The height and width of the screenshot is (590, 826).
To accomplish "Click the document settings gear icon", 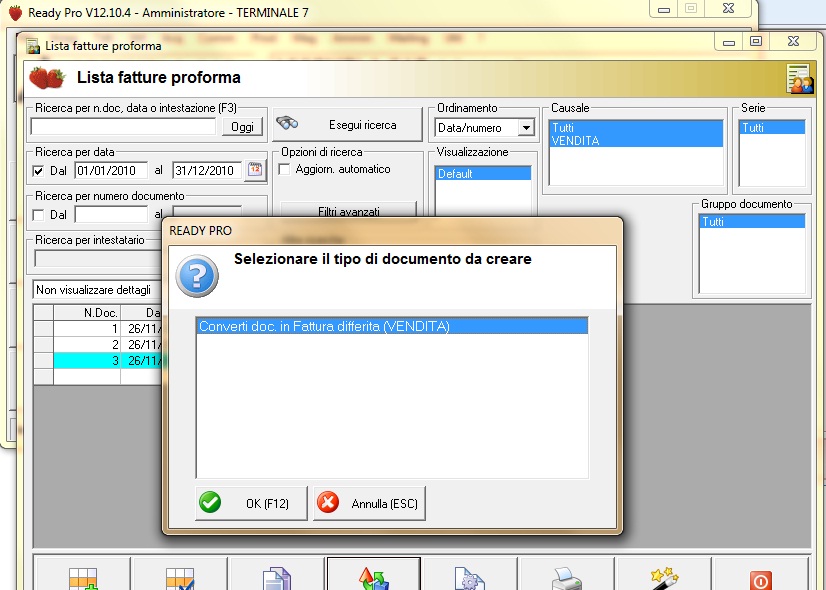I will click(x=470, y=578).
